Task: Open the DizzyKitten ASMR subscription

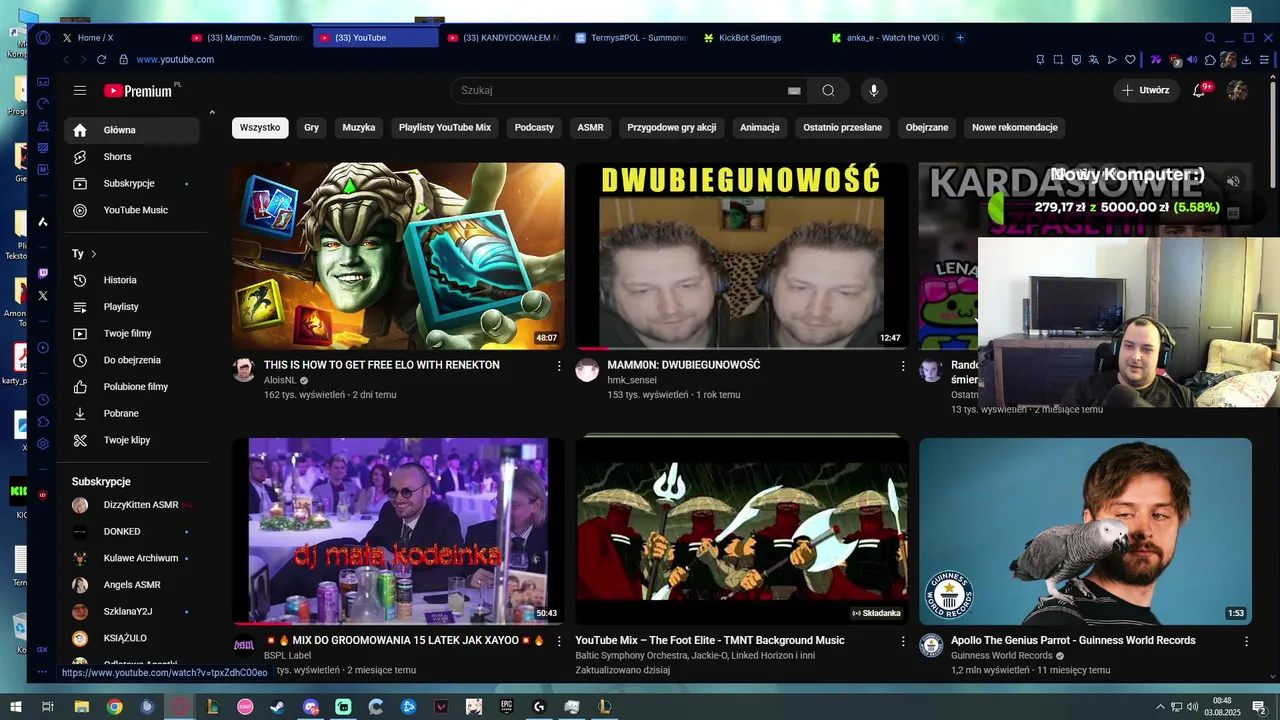Action: tap(132, 505)
